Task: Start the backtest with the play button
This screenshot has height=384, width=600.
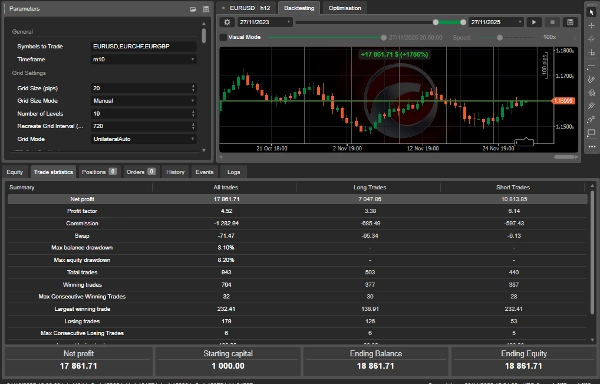Action: click(534, 22)
